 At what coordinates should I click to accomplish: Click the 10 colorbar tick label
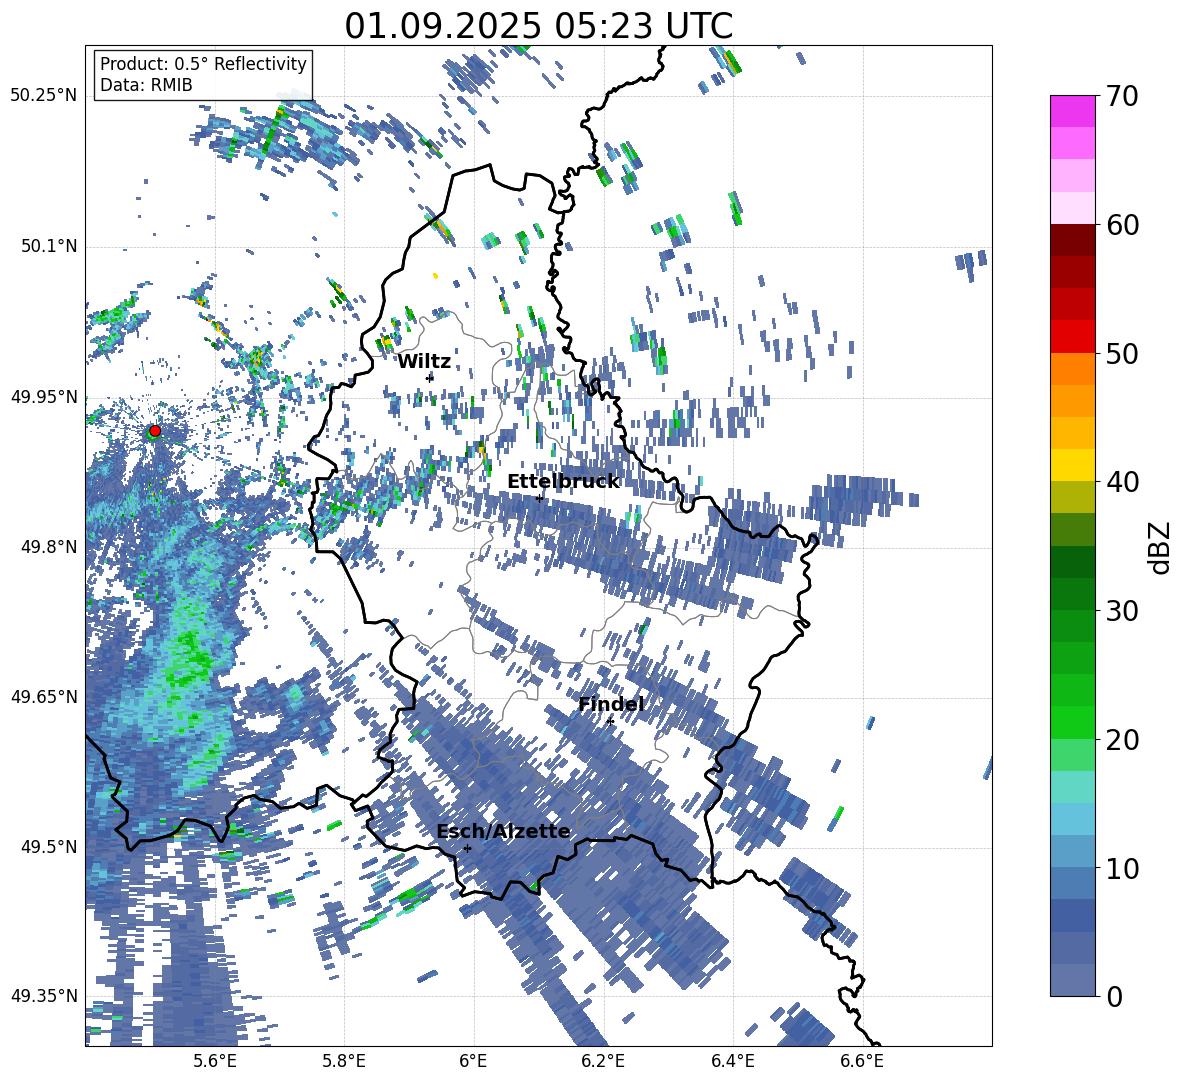[x=1123, y=869]
